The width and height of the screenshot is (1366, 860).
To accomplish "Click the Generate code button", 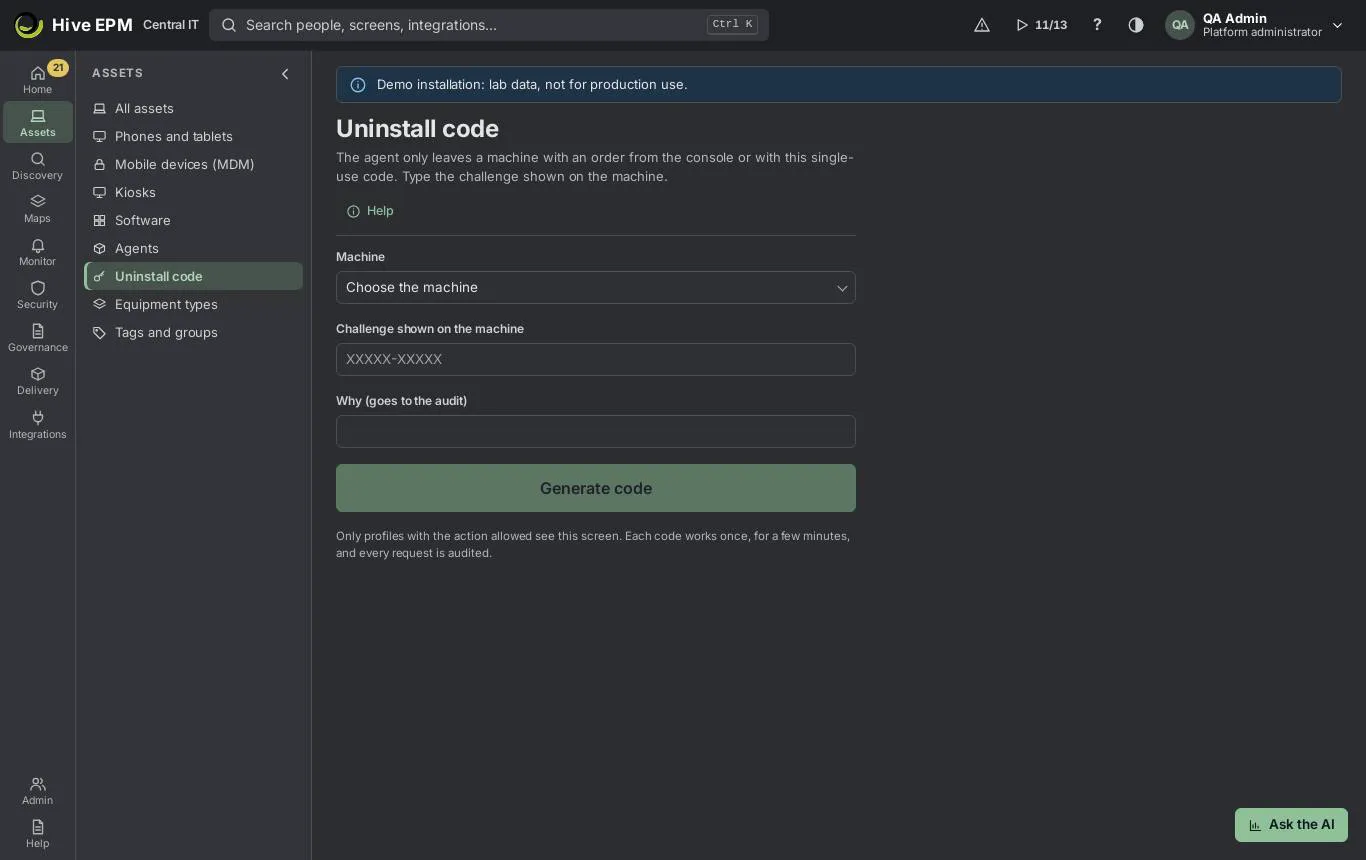I will (596, 488).
